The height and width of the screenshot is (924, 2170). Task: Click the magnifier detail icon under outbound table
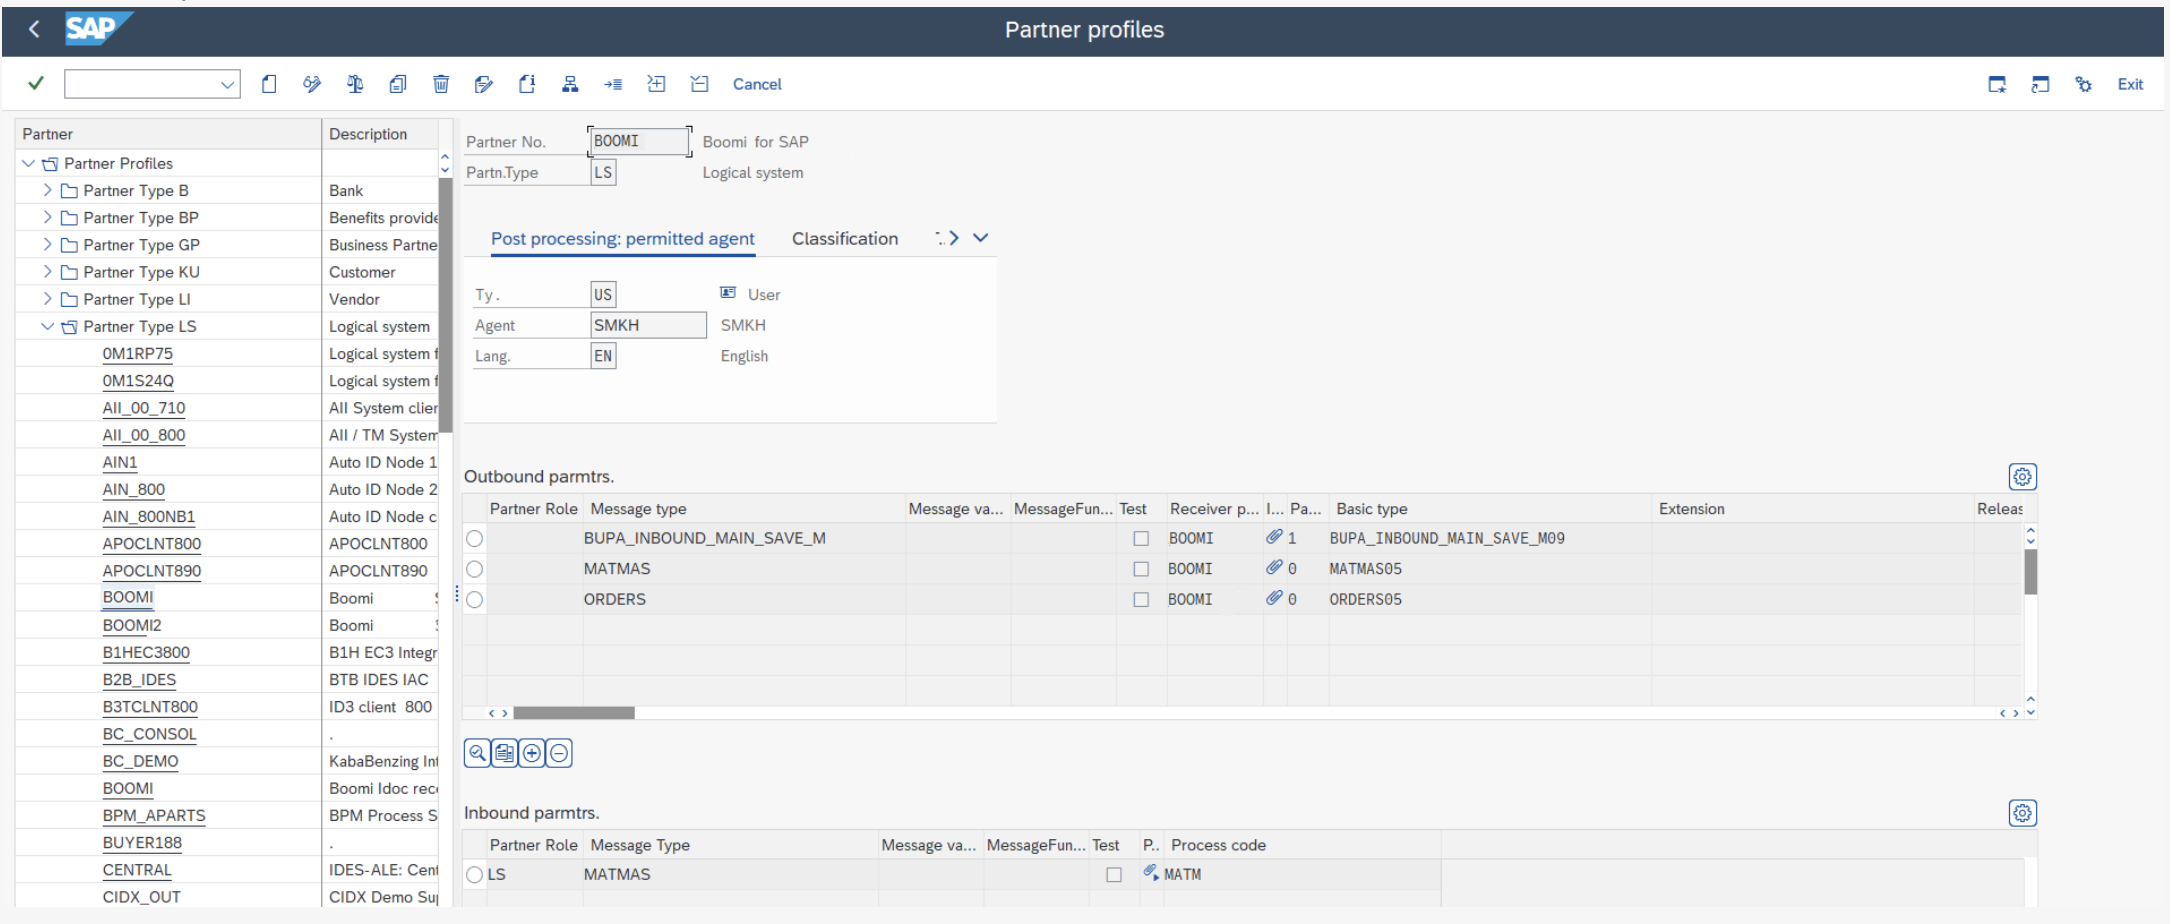pyautogui.click(x=478, y=753)
